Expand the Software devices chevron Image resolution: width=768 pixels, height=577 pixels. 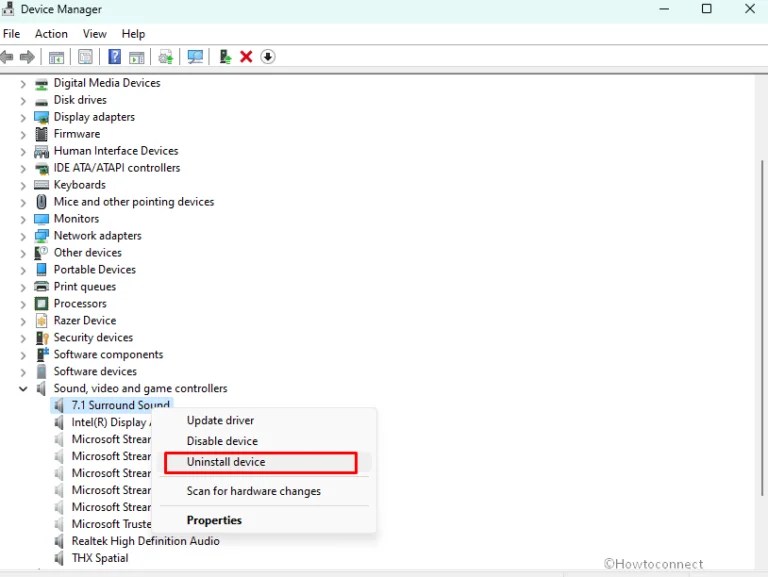[x=23, y=372]
